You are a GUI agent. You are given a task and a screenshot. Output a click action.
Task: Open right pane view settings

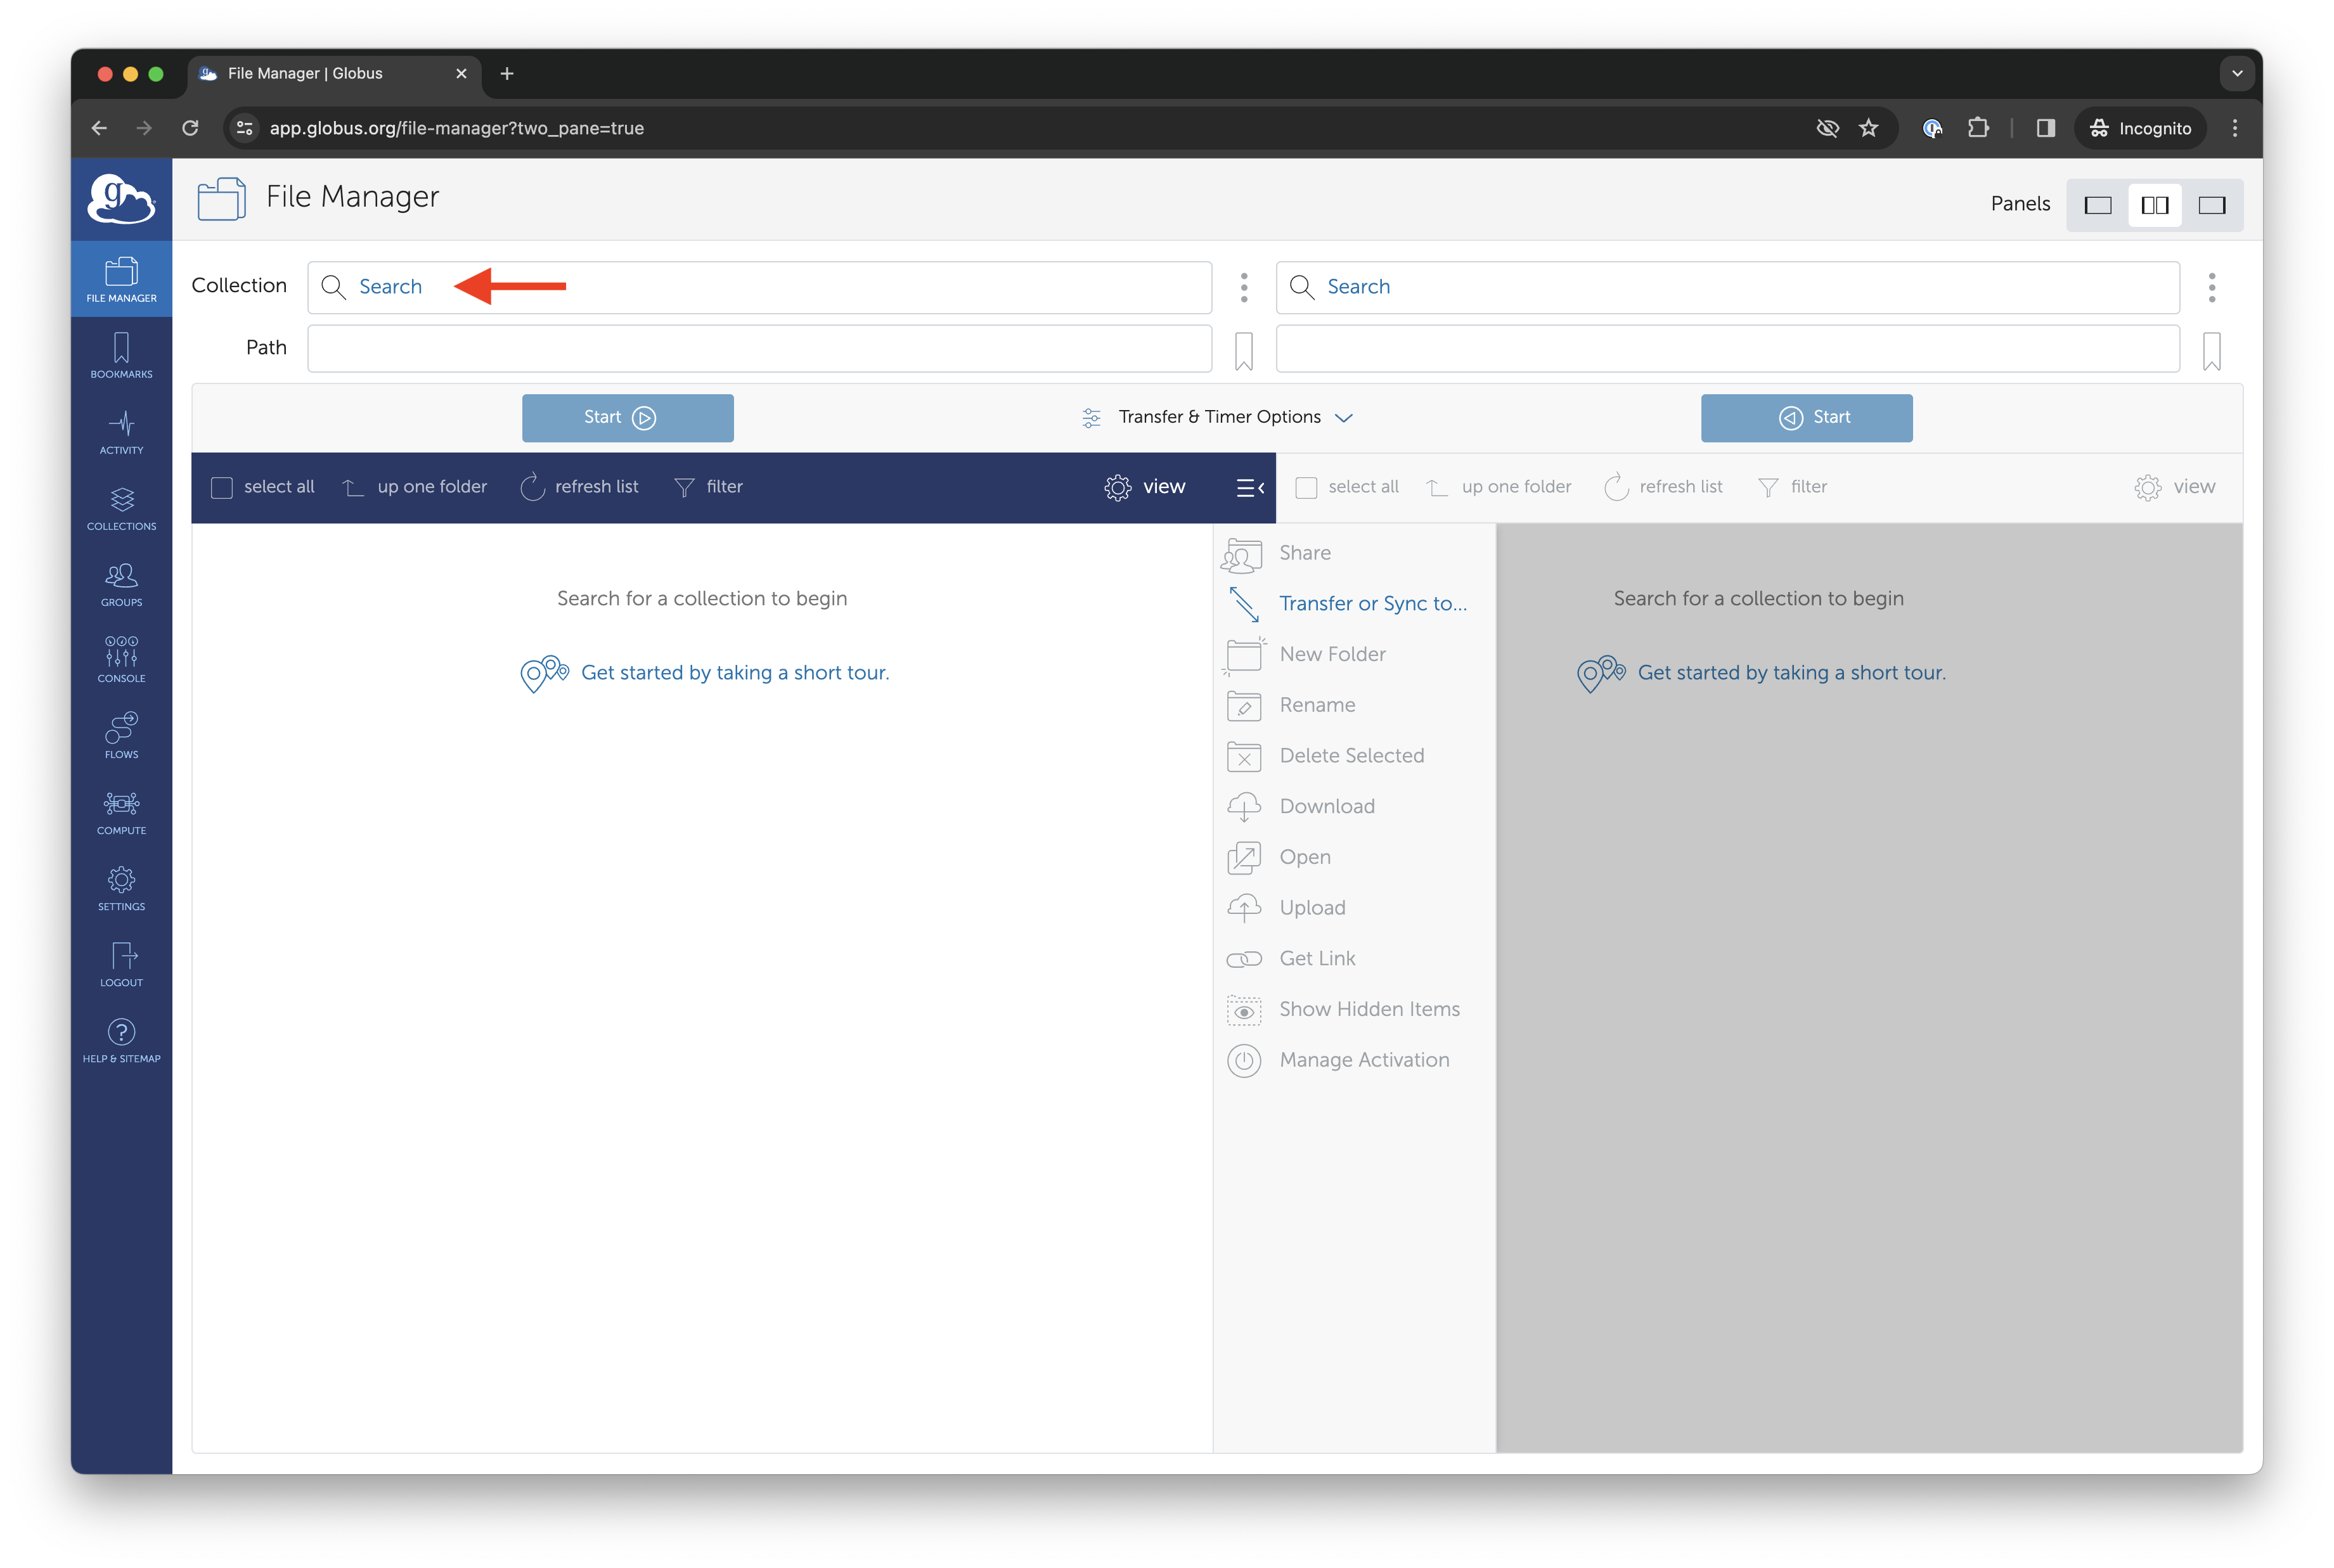(x=2174, y=487)
